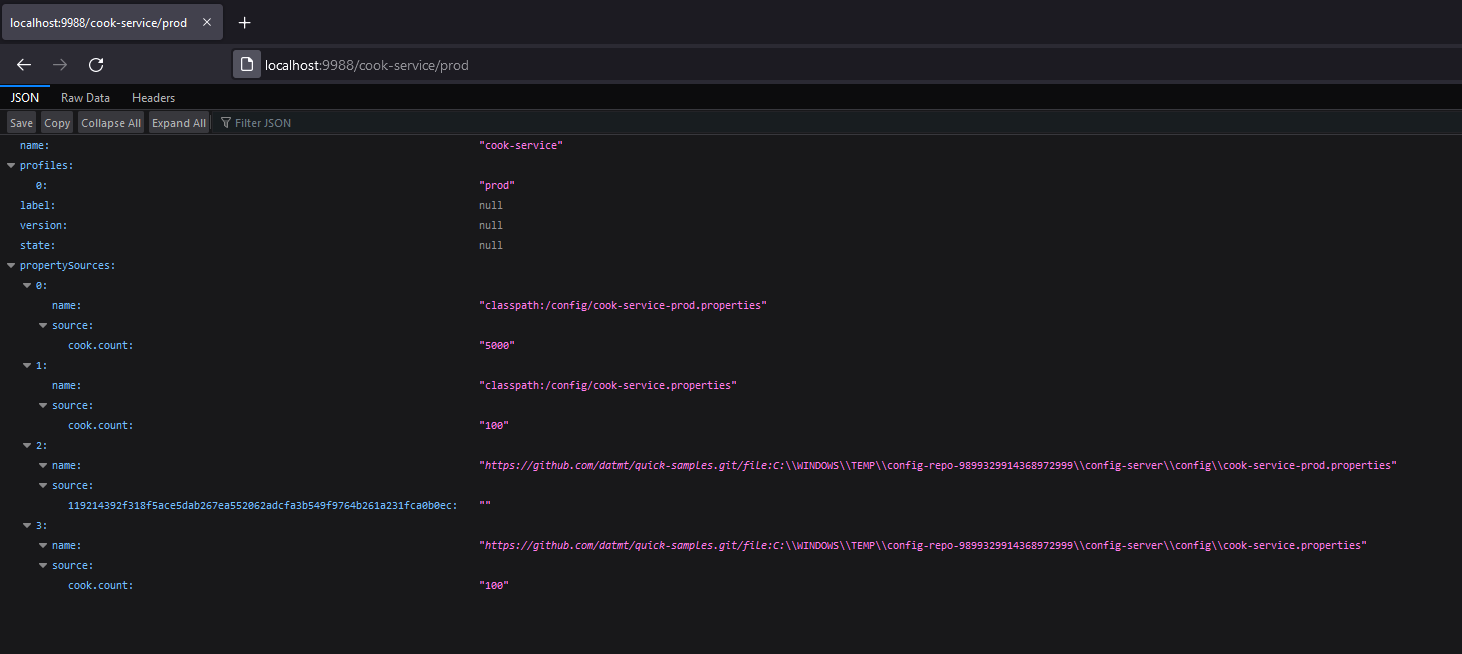The image size is (1462, 654).
Task: Switch to the Raw Data tab
Action: point(84,97)
